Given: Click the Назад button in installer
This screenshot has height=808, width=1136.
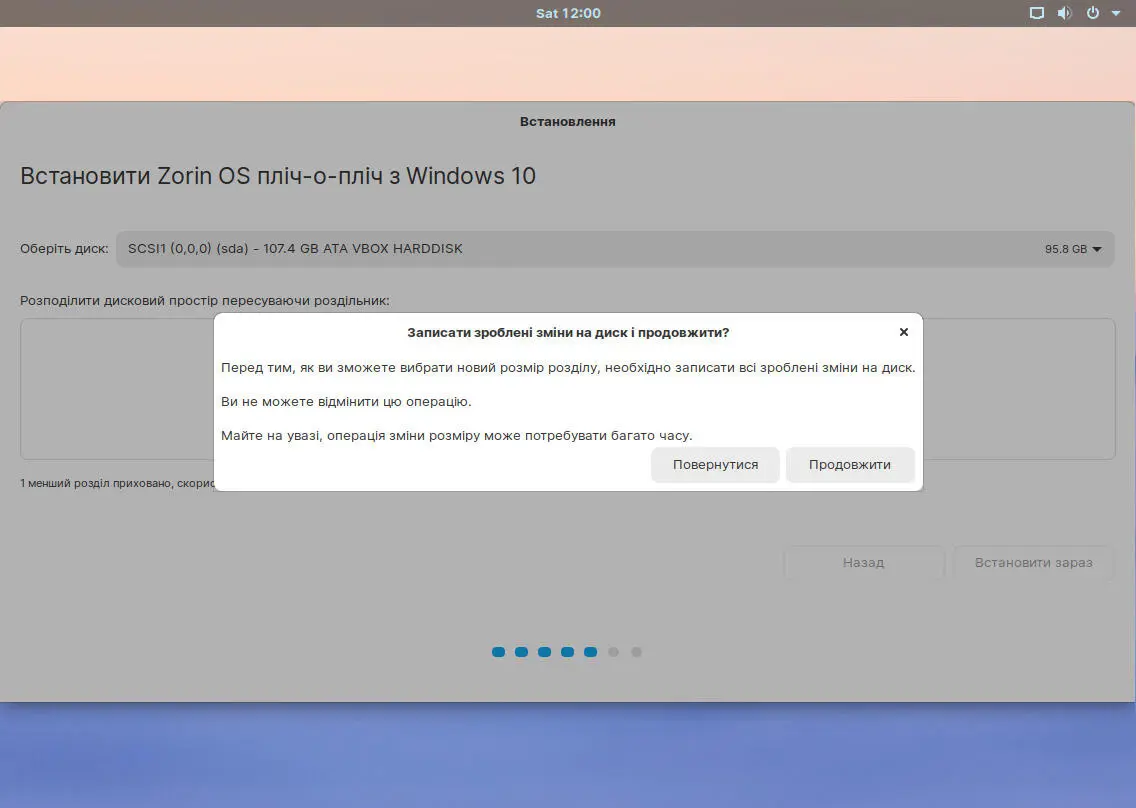Looking at the screenshot, I should tap(864, 562).
